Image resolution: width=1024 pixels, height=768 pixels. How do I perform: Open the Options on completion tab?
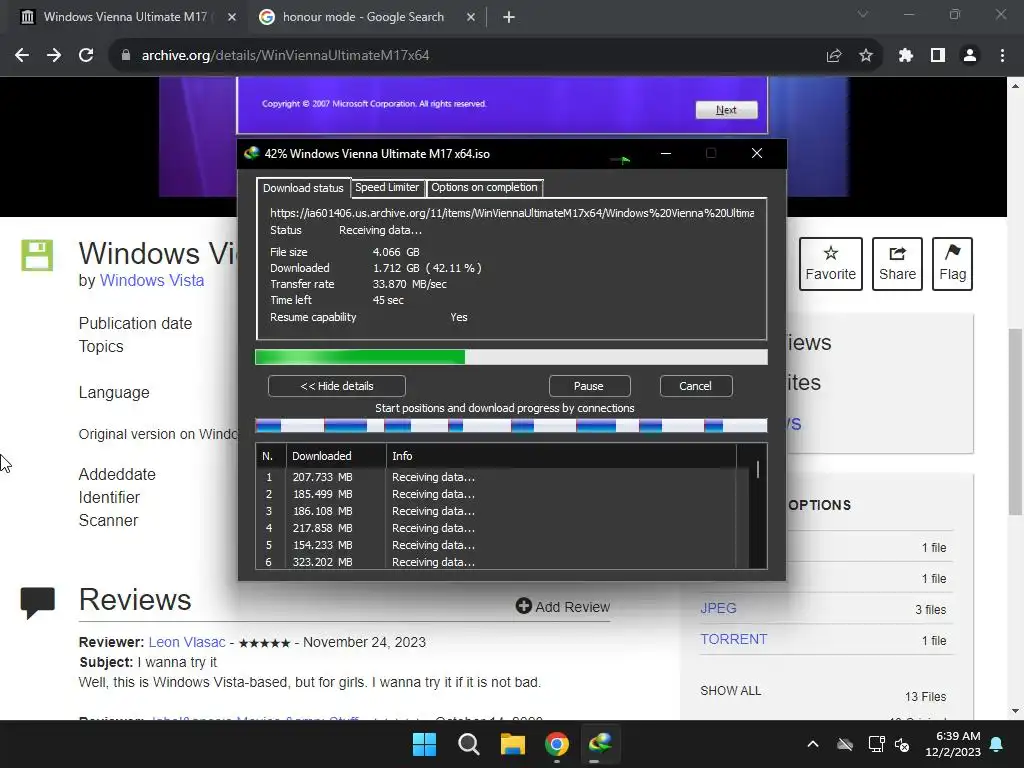pos(485,187)
